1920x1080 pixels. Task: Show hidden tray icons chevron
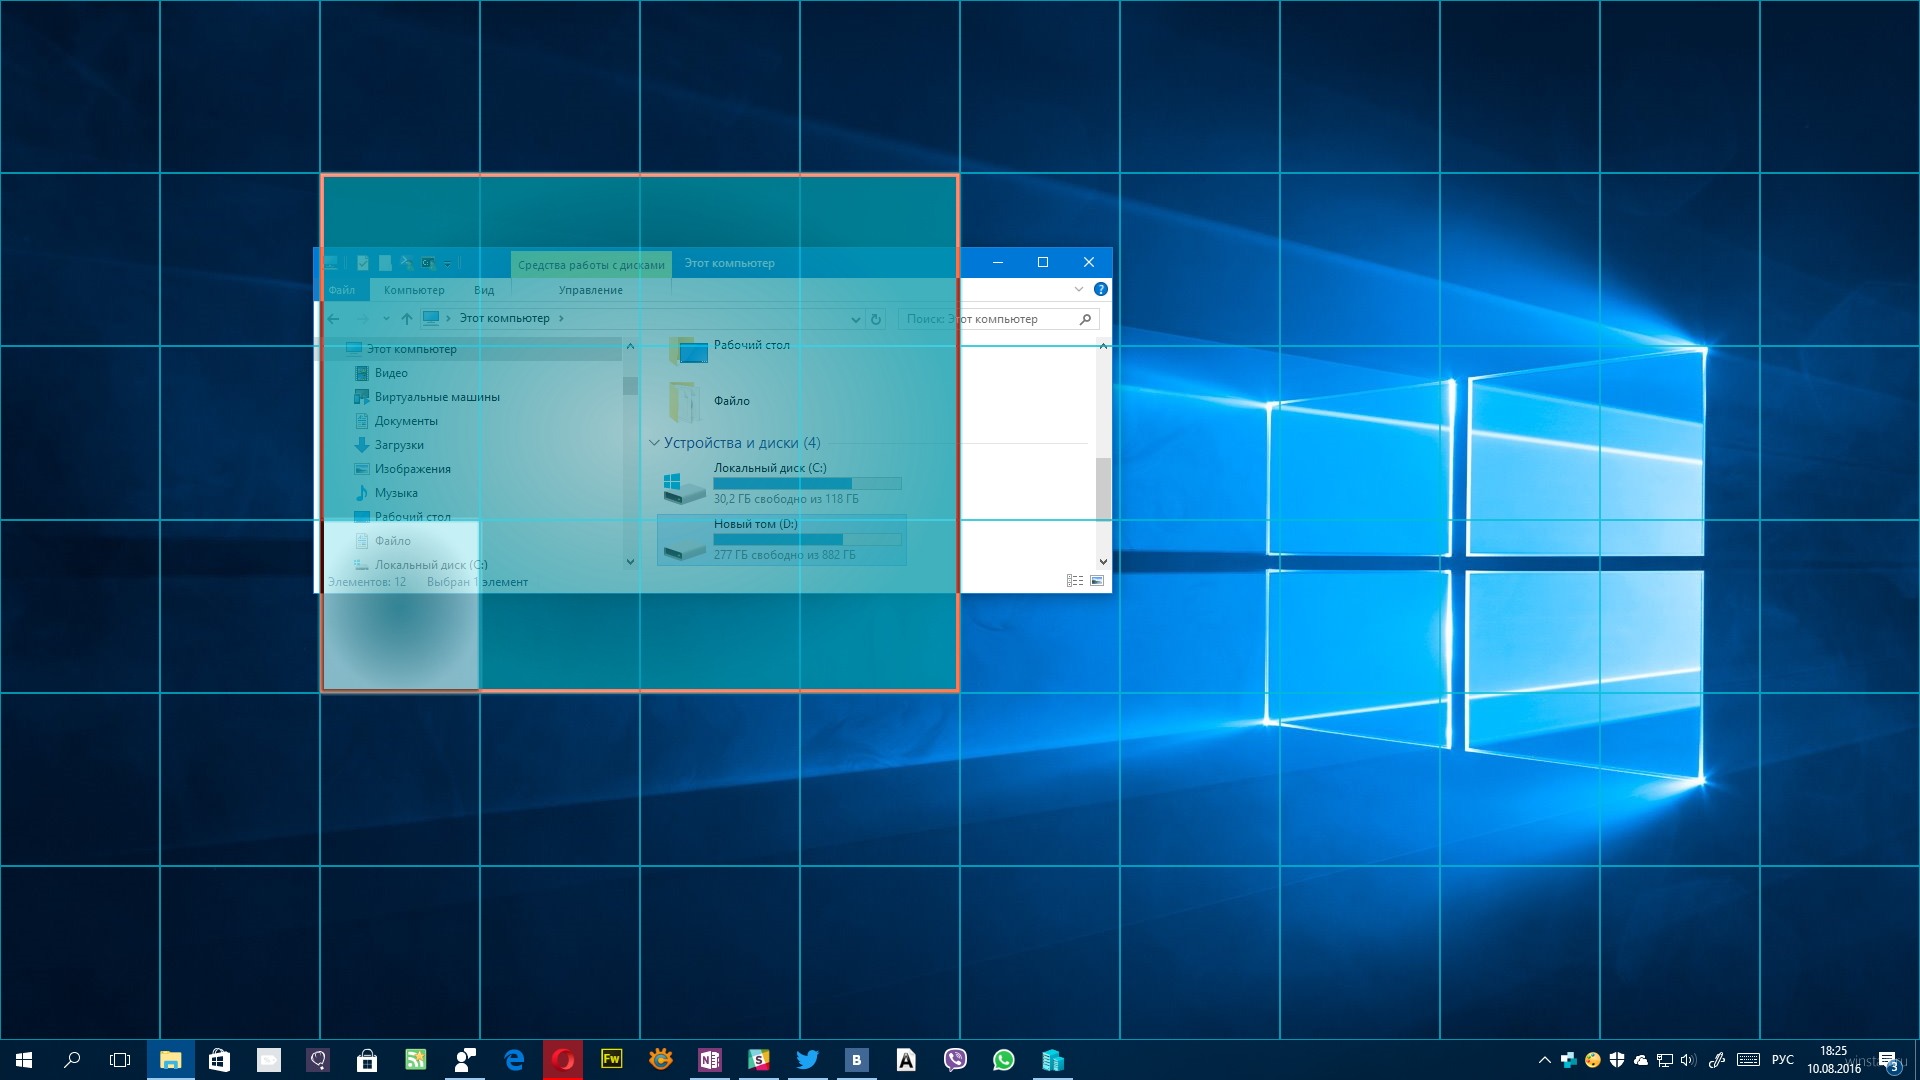(1545, 1060)
